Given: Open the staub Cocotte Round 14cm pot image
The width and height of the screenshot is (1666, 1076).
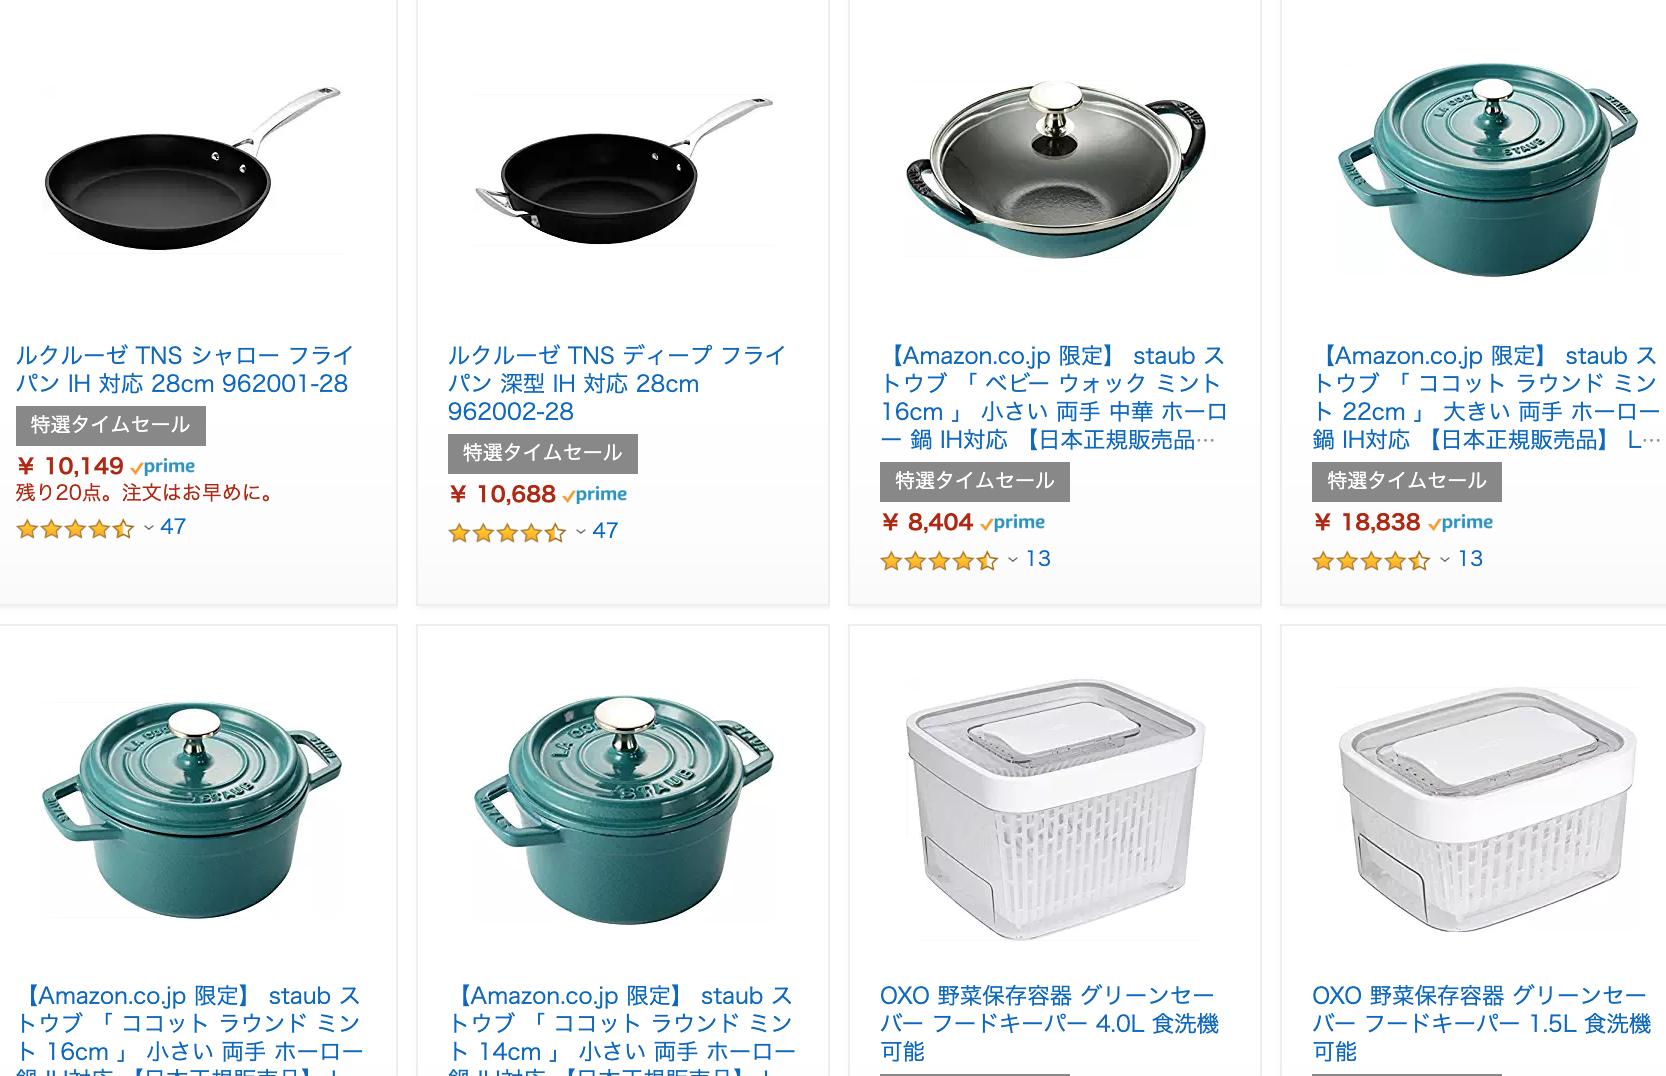Looking at the screenshot, I should (x=625, y=812).
